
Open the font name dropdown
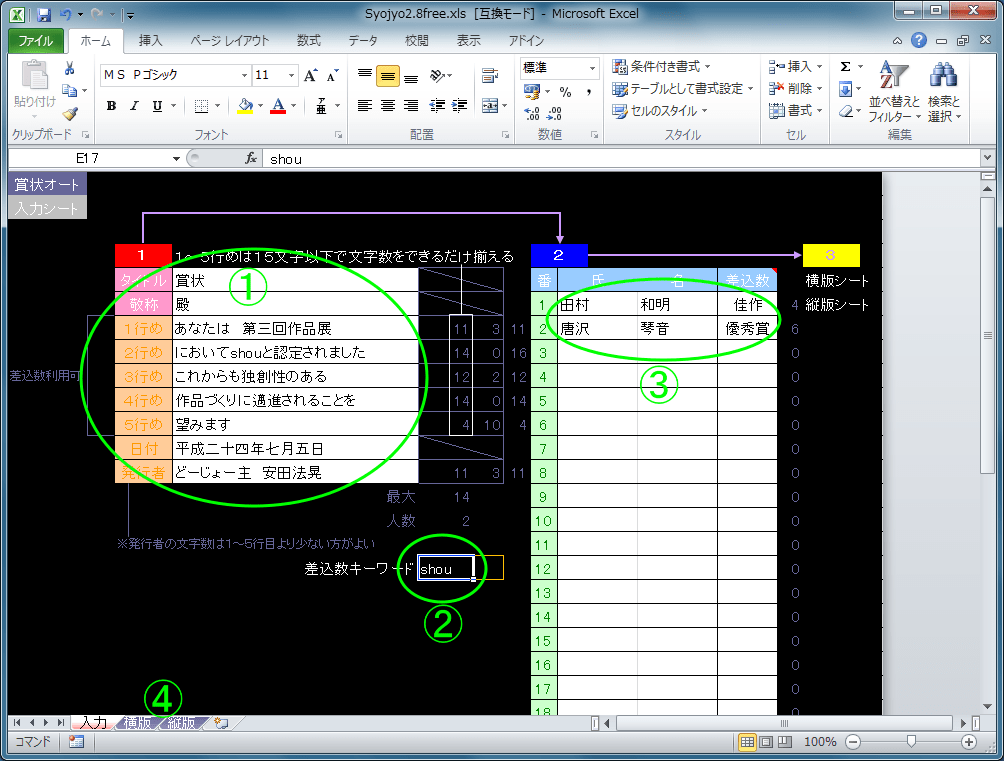pyautogui.click(x=244, y=76)
